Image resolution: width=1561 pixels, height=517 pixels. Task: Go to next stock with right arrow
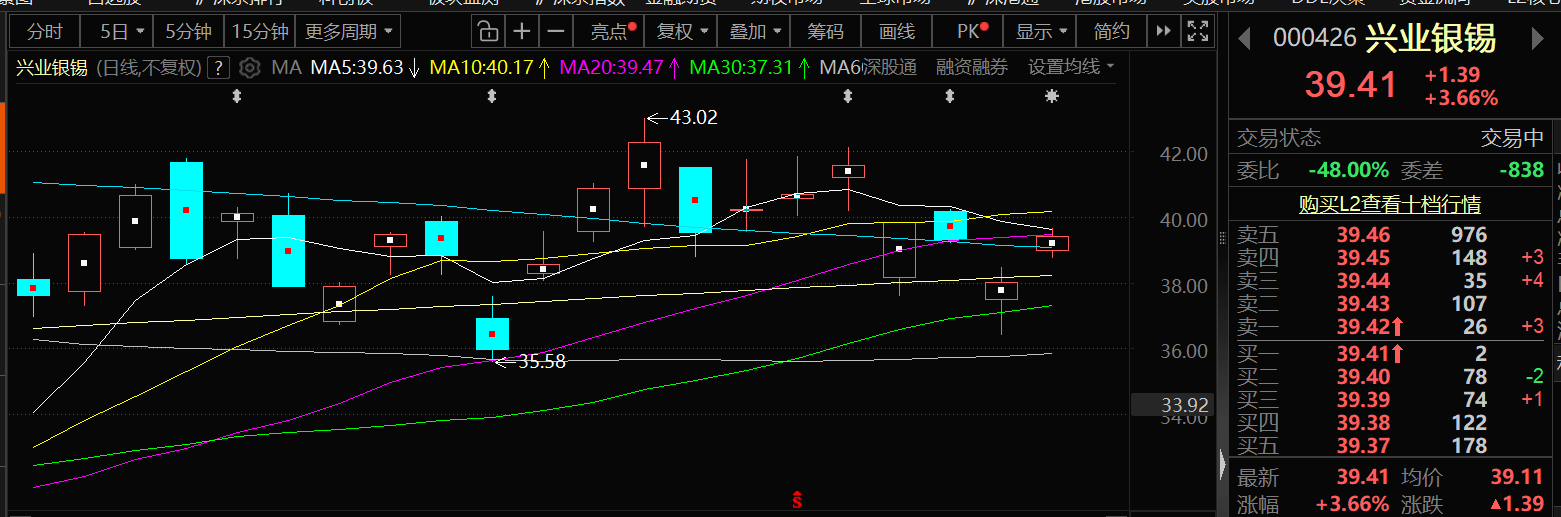1538,40
